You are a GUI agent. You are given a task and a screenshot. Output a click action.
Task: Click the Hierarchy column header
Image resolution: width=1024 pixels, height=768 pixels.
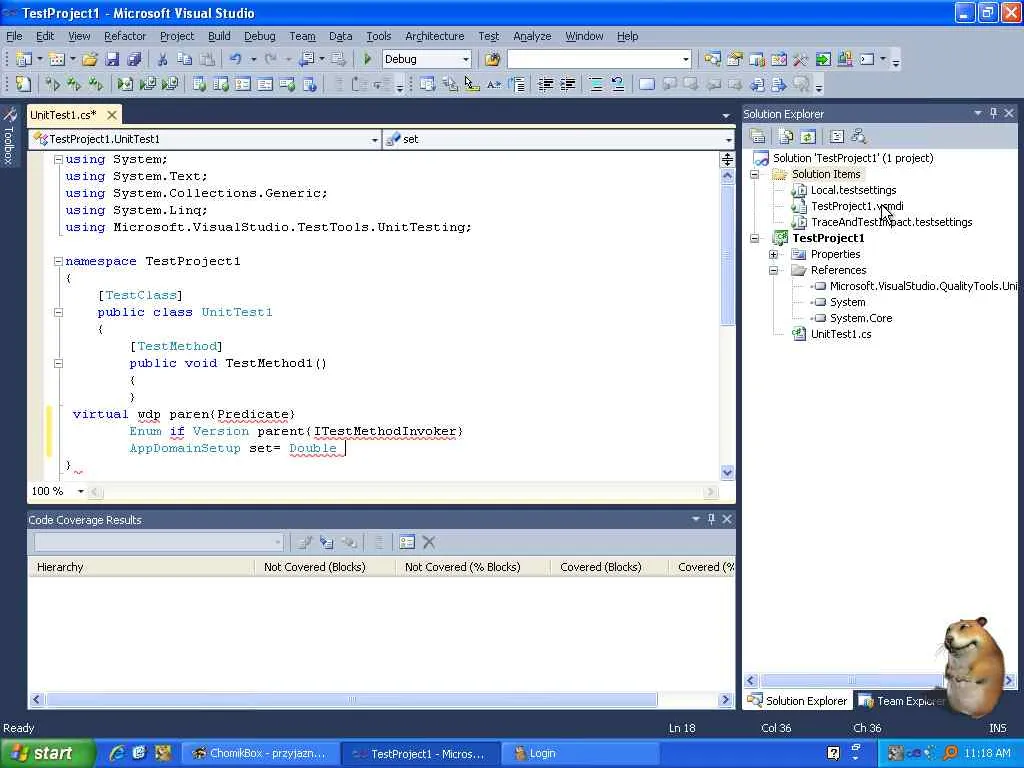click(x=141, y=567)
